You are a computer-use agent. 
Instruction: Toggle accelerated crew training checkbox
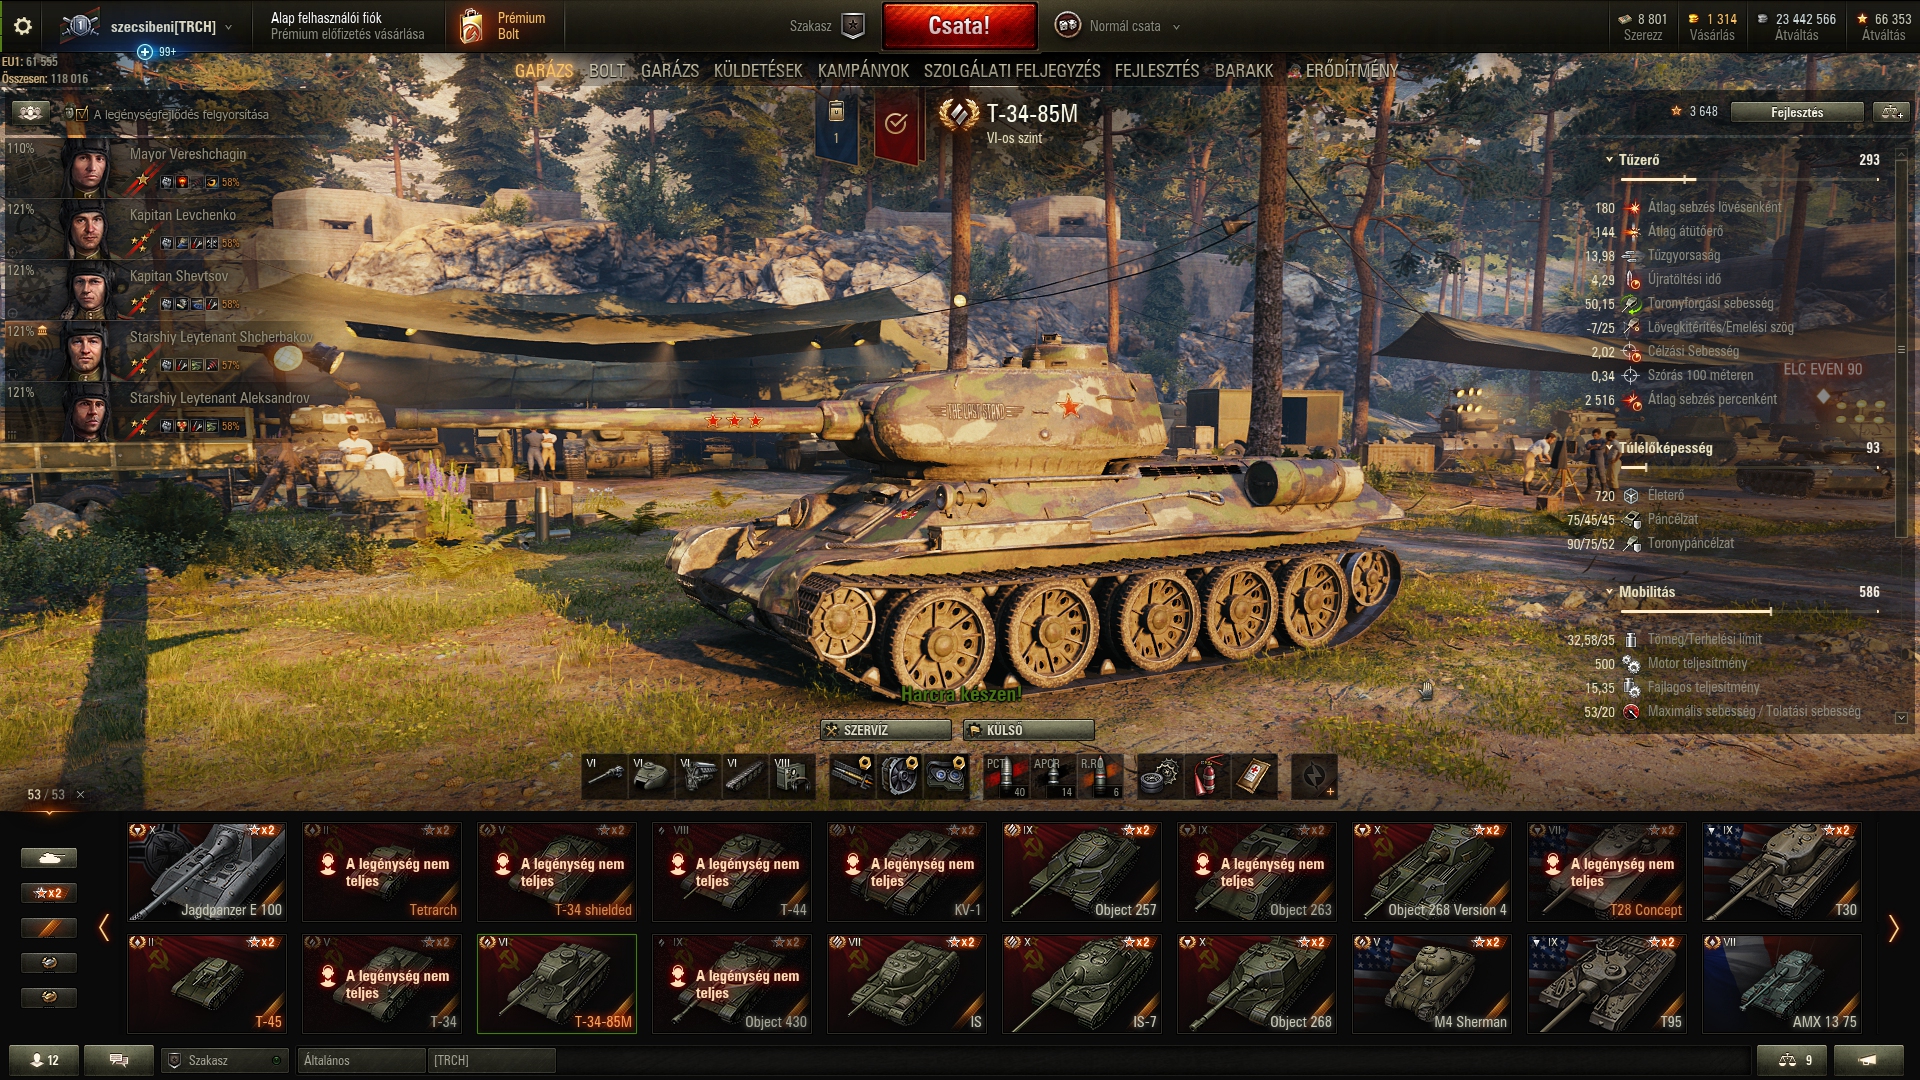[82, 114]
